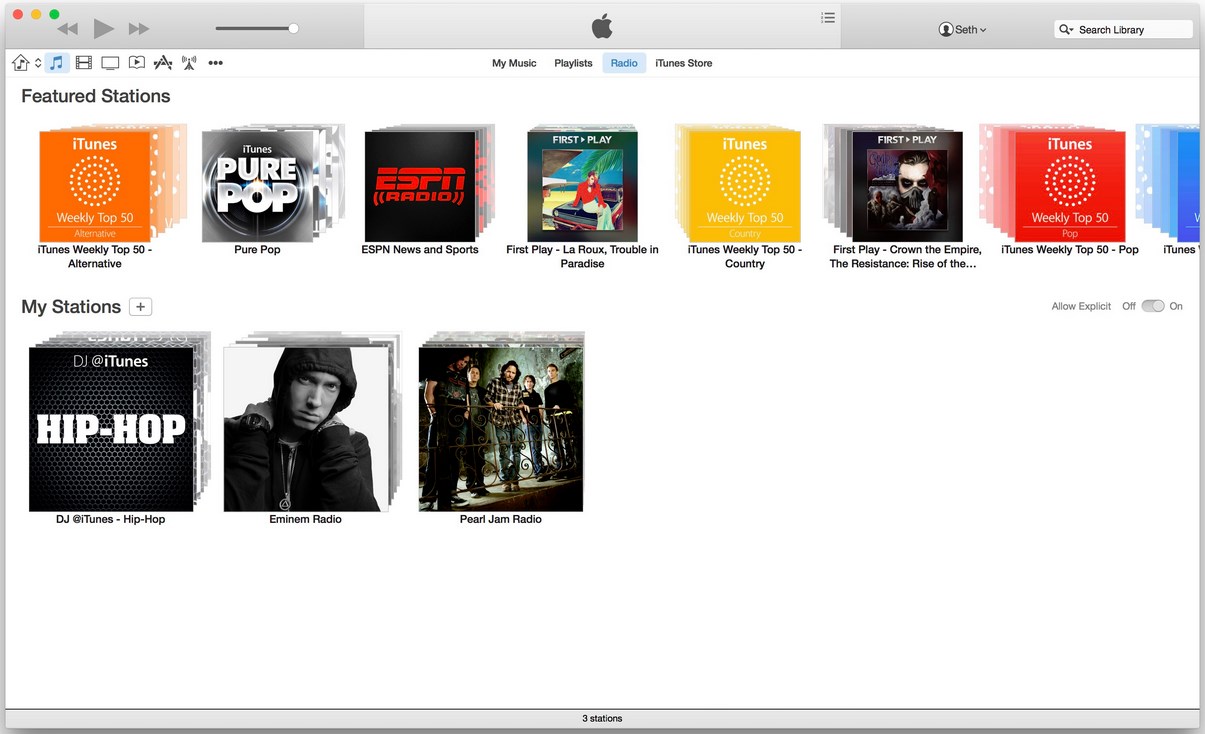Click the 'iTunes Weekly Top 50 - Pop' label

[x=1070, y=250]
